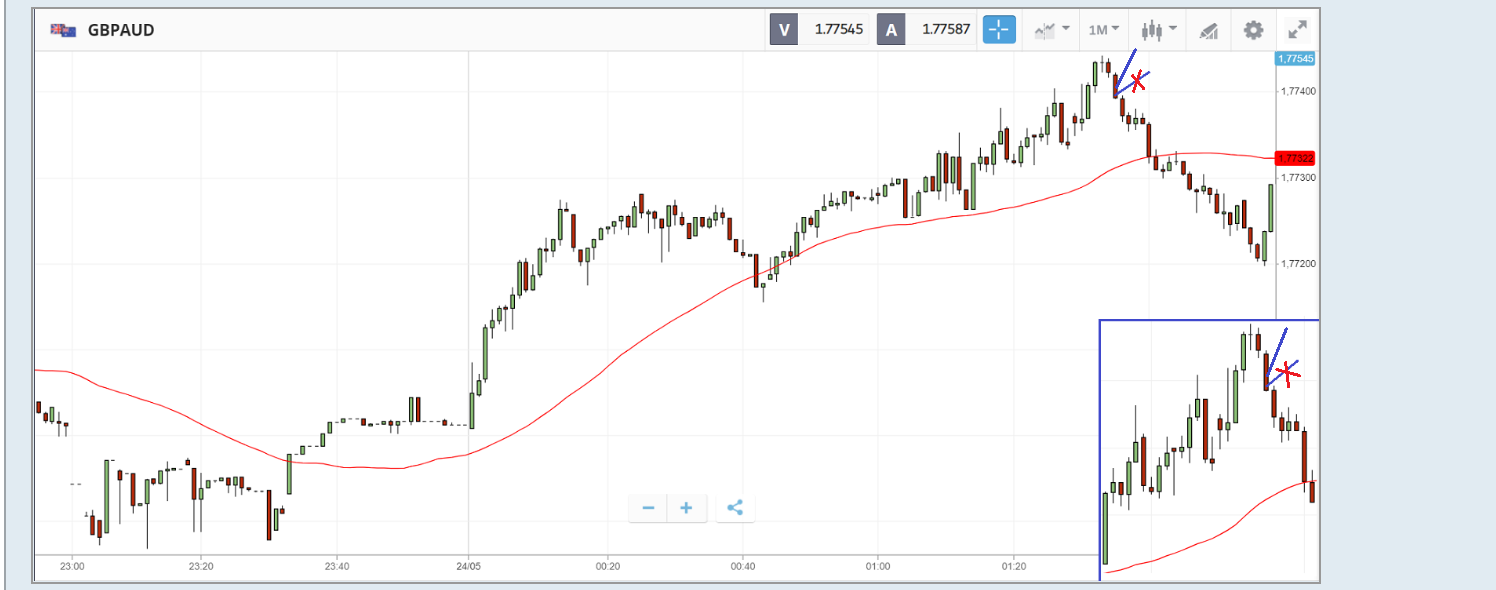
Task: Select the drawing tools icon
Action: pos(1208,30)
